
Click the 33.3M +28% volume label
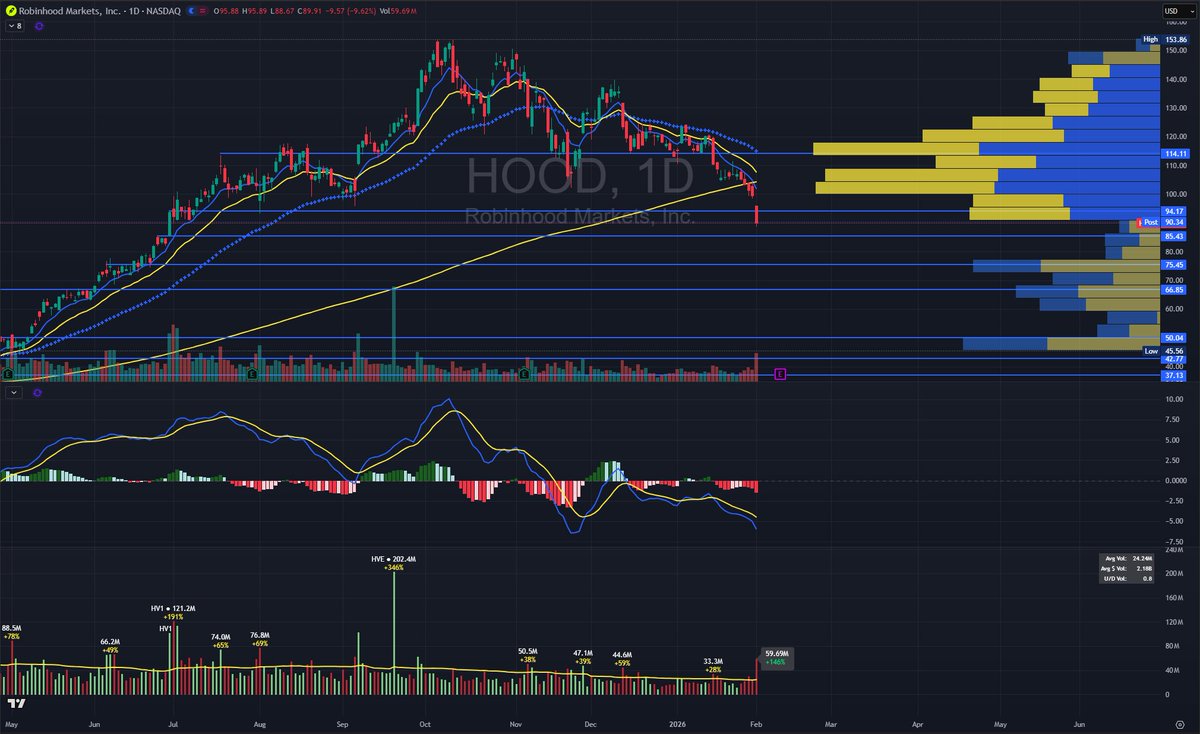click(713, 665)
